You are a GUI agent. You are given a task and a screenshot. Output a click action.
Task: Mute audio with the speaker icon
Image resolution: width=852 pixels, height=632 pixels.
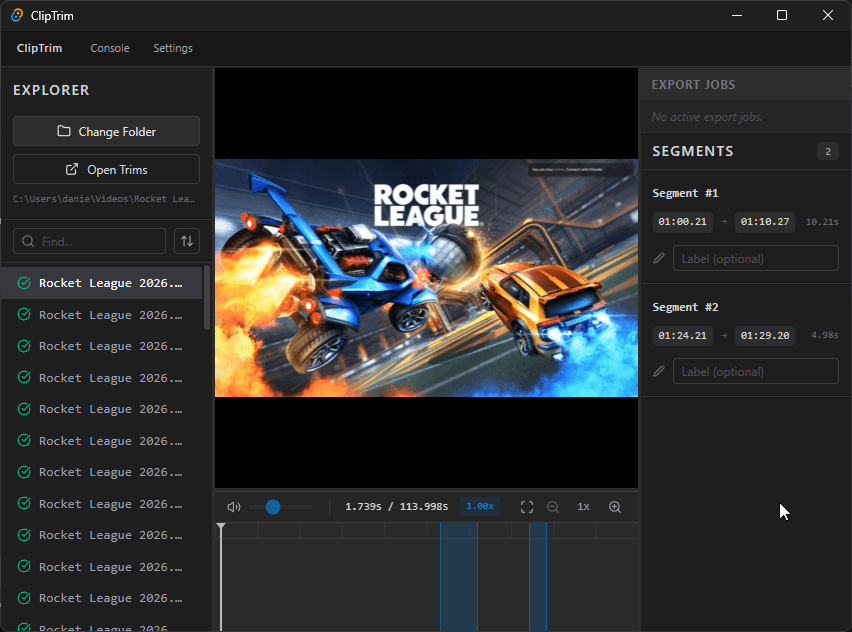click(x=234, y=507)
